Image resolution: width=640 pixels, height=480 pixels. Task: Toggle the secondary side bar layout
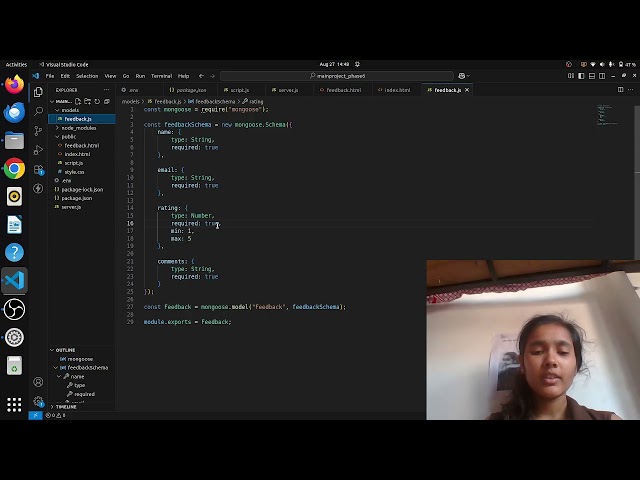pos(602,76)
